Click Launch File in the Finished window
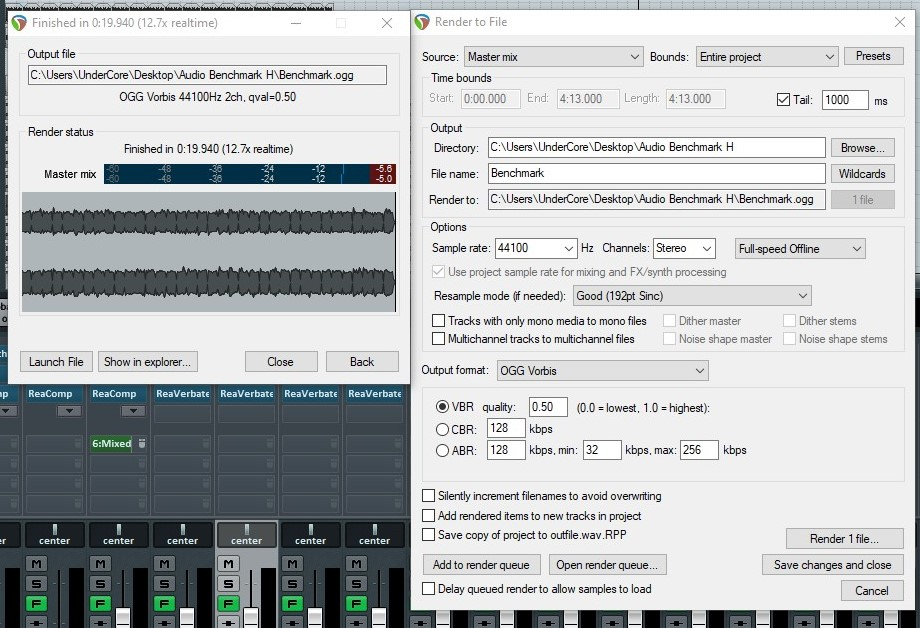Screen dimensions: 920x628 tap(56, 362)
